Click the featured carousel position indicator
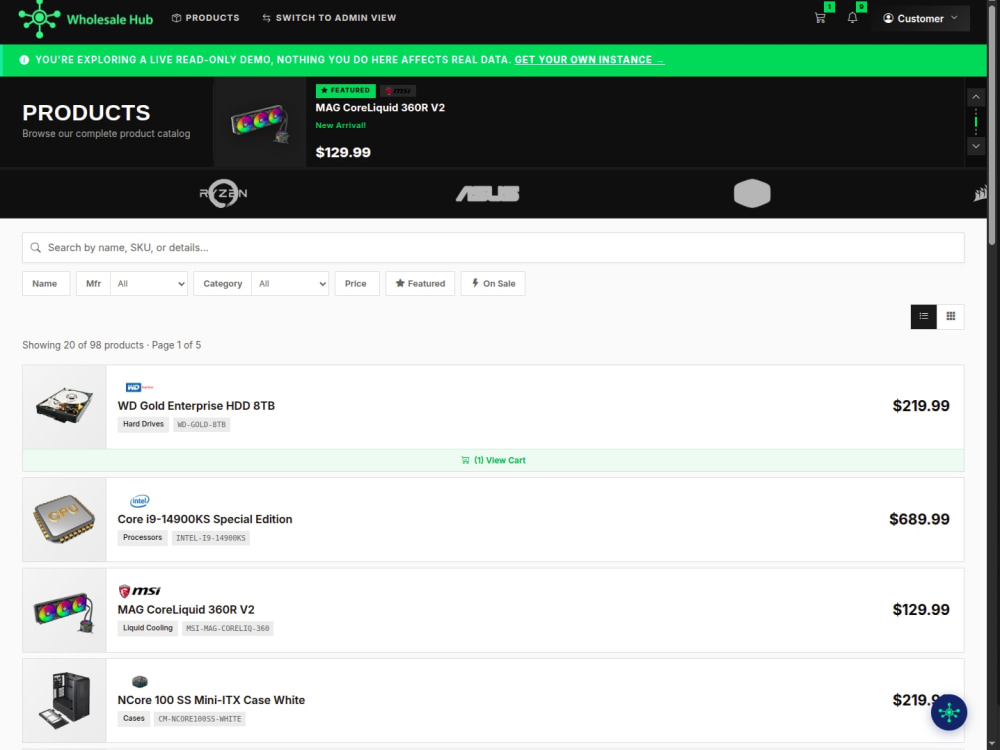The width and height of the screenshot is (1000, 750). (x=976, y=121)
